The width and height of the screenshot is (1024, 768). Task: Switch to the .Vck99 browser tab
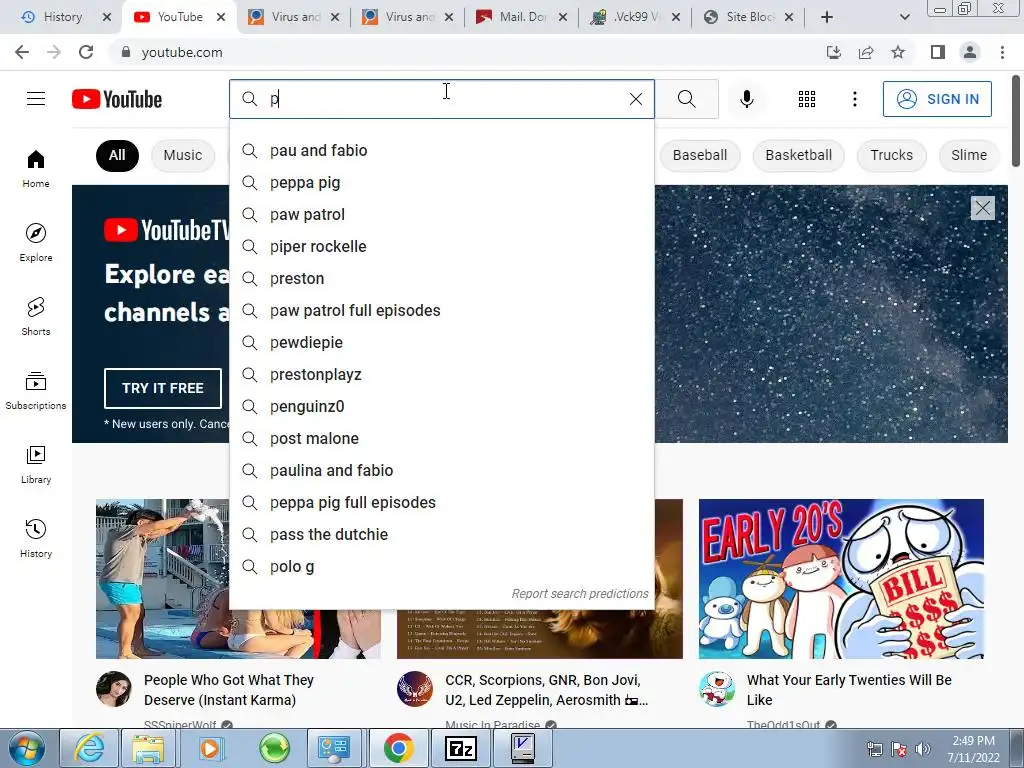click(x=635, y=17)
